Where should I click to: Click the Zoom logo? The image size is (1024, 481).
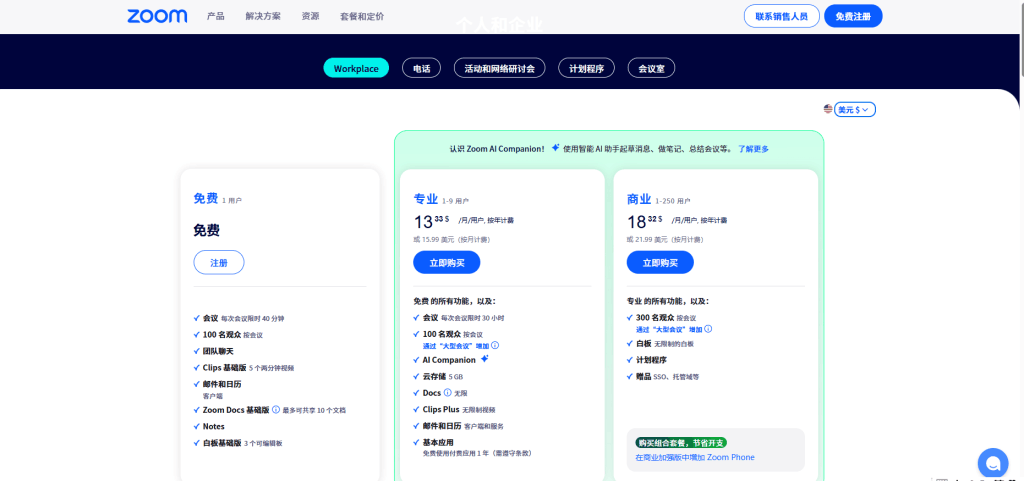(x=157, y=16)
